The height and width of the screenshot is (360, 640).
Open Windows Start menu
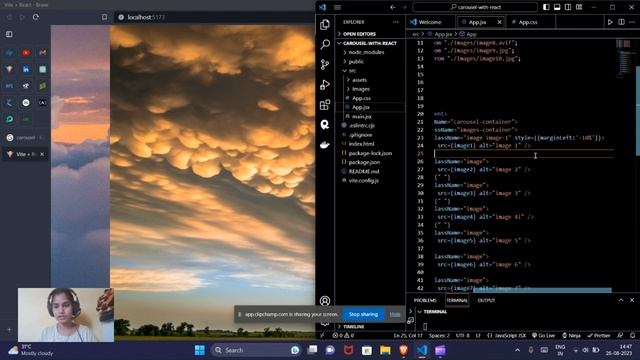(200, 350)
